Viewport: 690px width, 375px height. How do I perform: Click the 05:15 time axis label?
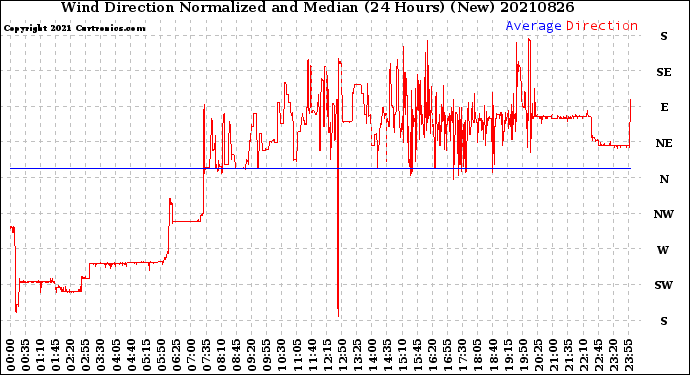[146, 355]
